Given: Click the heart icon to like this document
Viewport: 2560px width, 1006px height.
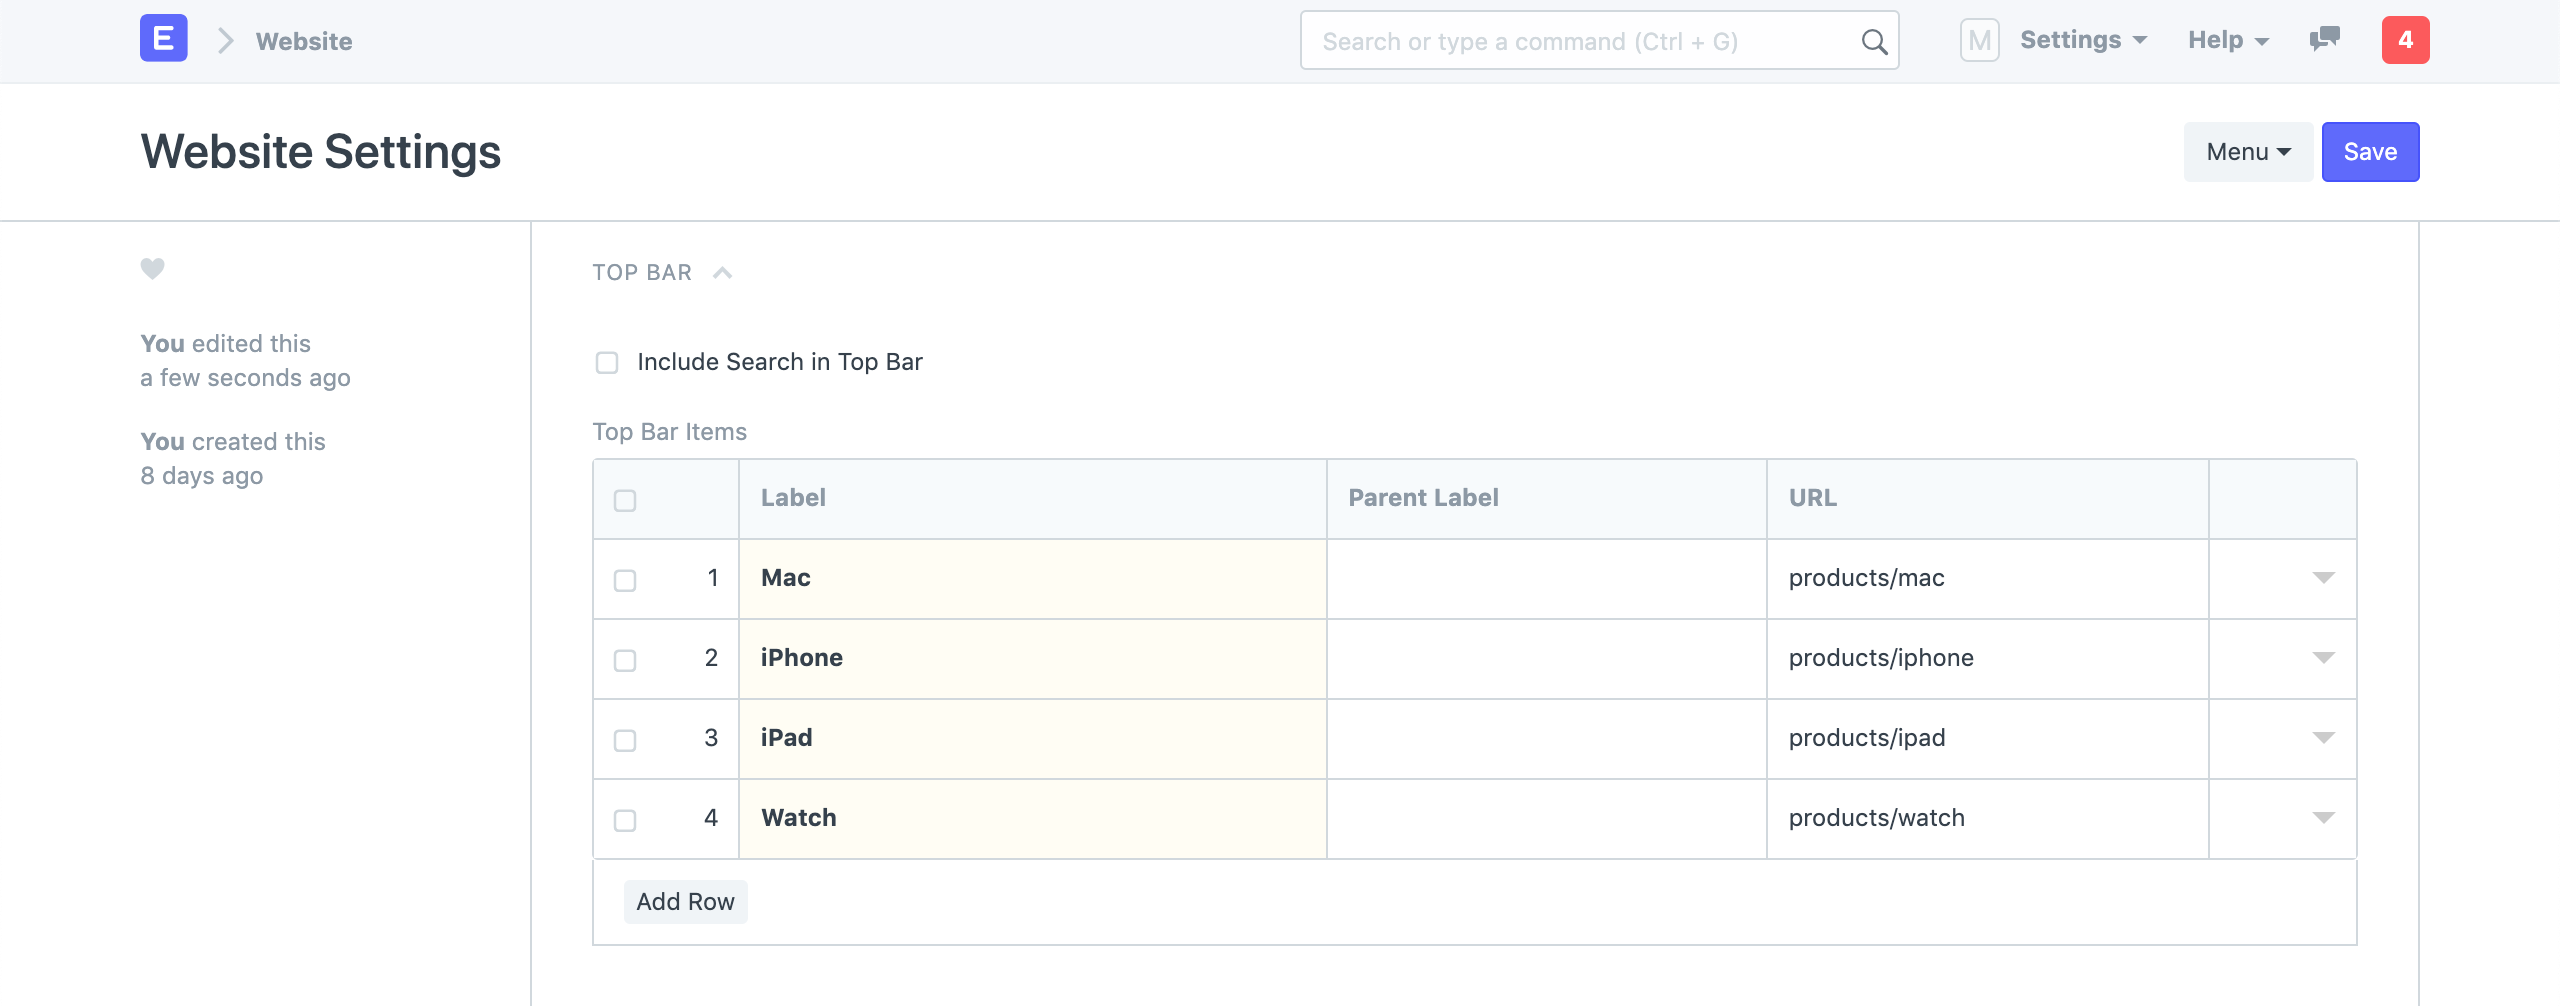Looking at the screenshot, I should (x=151, y=268).
